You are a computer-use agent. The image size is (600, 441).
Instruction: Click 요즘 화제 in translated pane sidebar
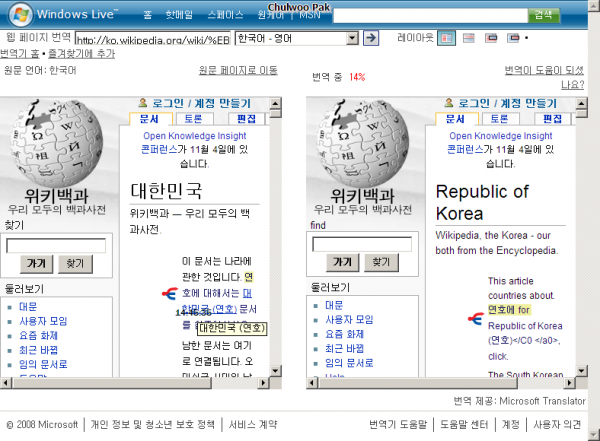pyautogui.click(x=344, y=334)
